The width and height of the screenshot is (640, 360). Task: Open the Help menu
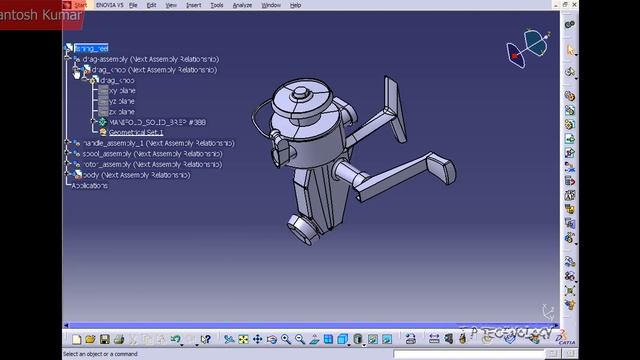[295, 5]
